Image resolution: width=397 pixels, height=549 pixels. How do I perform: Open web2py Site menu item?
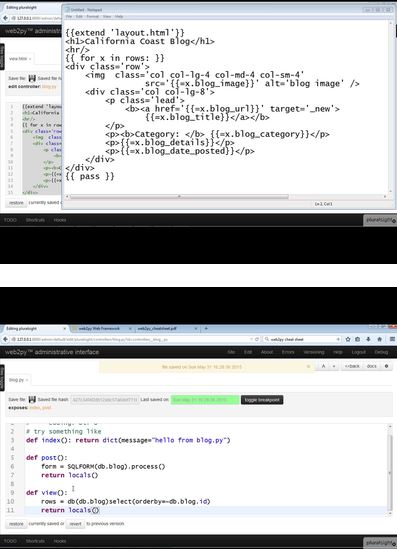(x=231, y=352)
